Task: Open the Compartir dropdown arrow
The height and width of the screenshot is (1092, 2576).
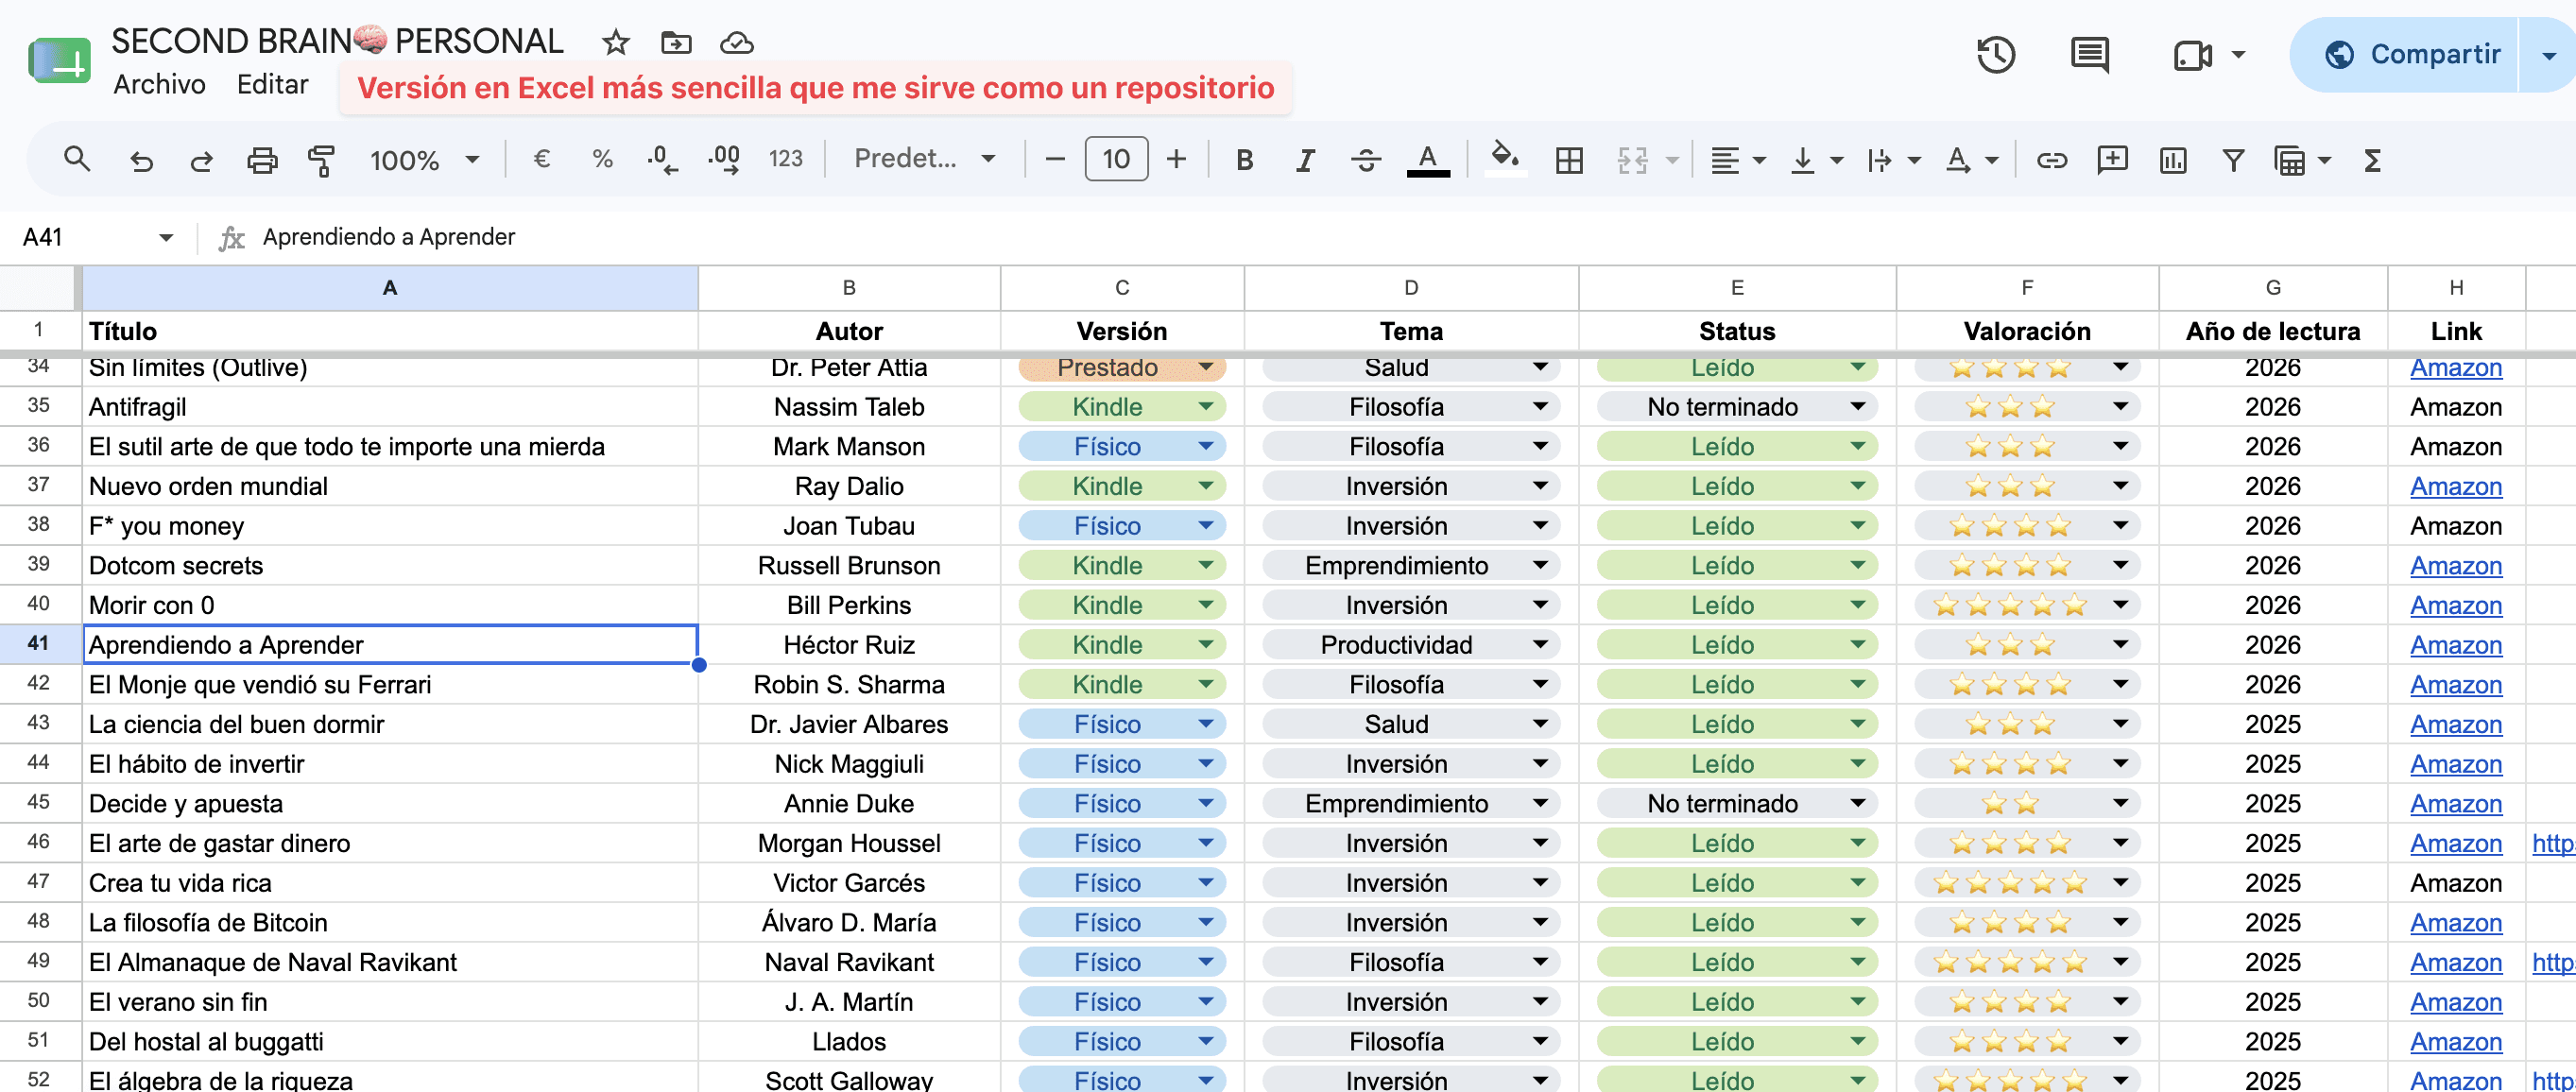Action: coord(2549,55)
